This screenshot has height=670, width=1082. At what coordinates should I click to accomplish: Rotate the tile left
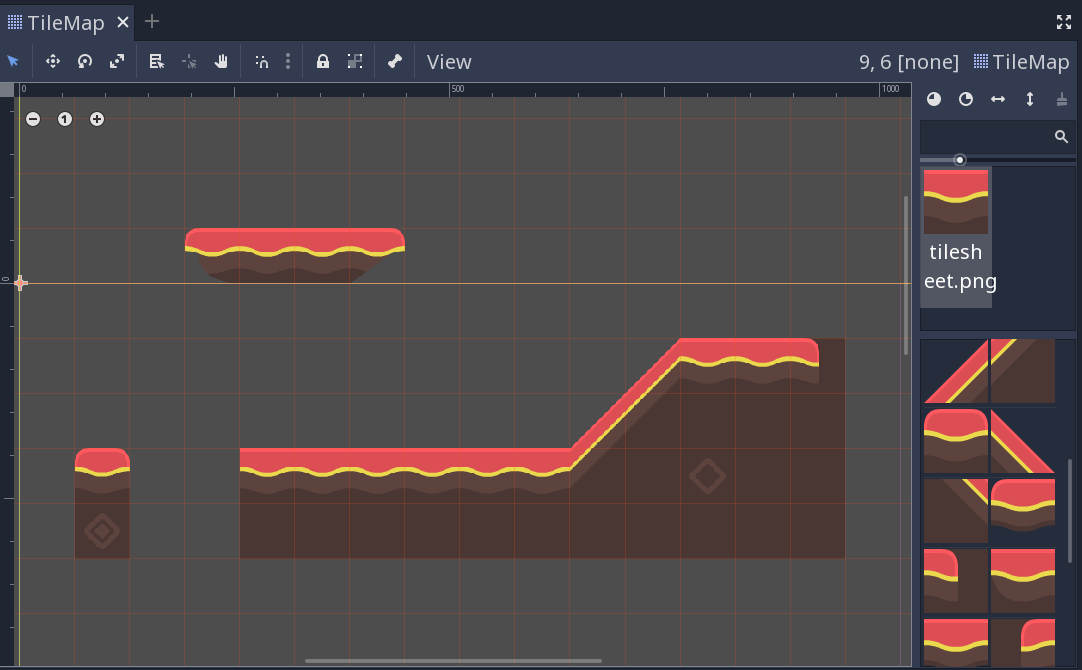click(933, 99)
